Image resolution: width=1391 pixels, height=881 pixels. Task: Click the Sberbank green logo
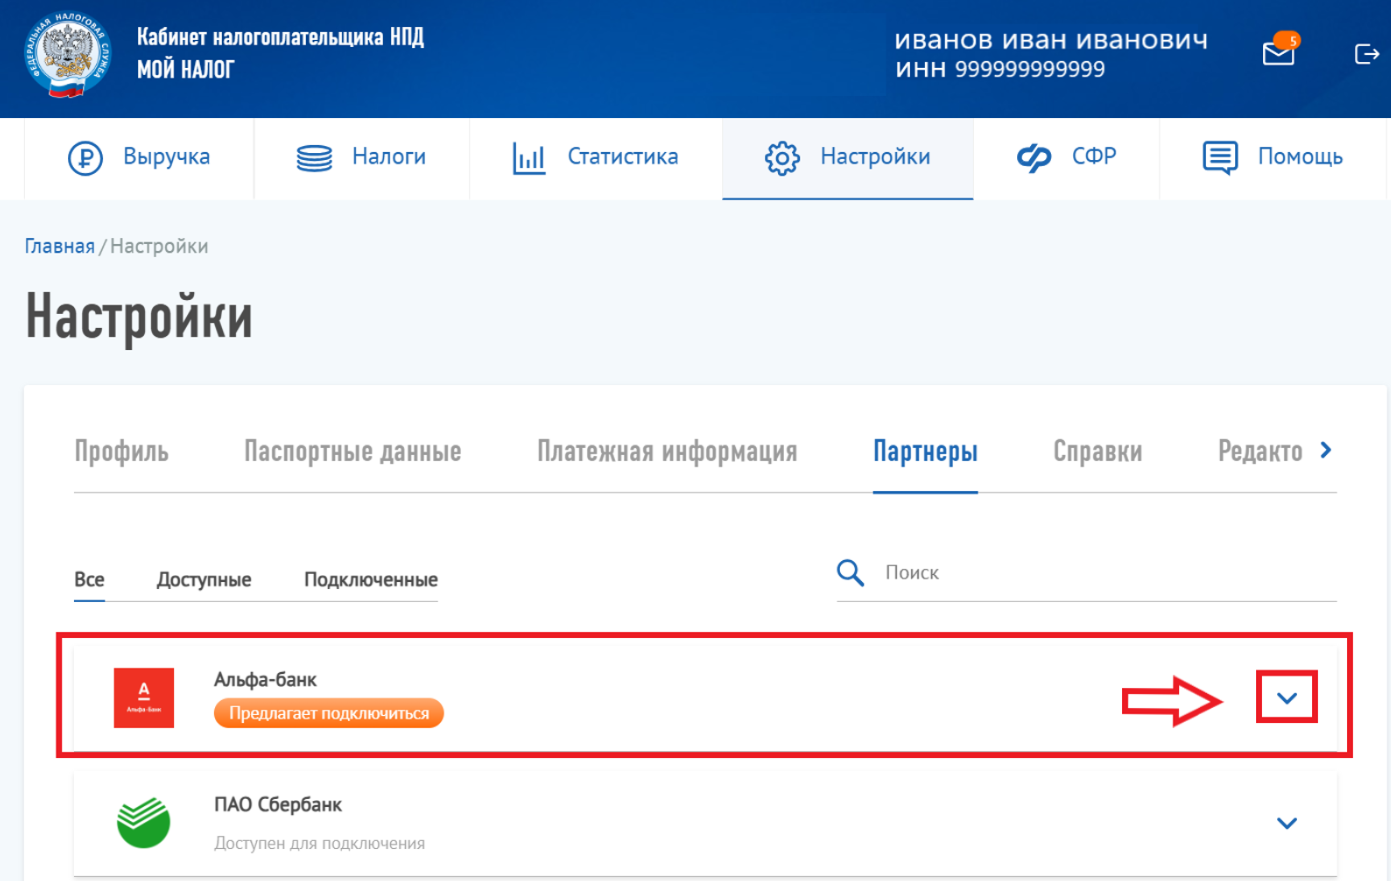(x=144, y=822)
